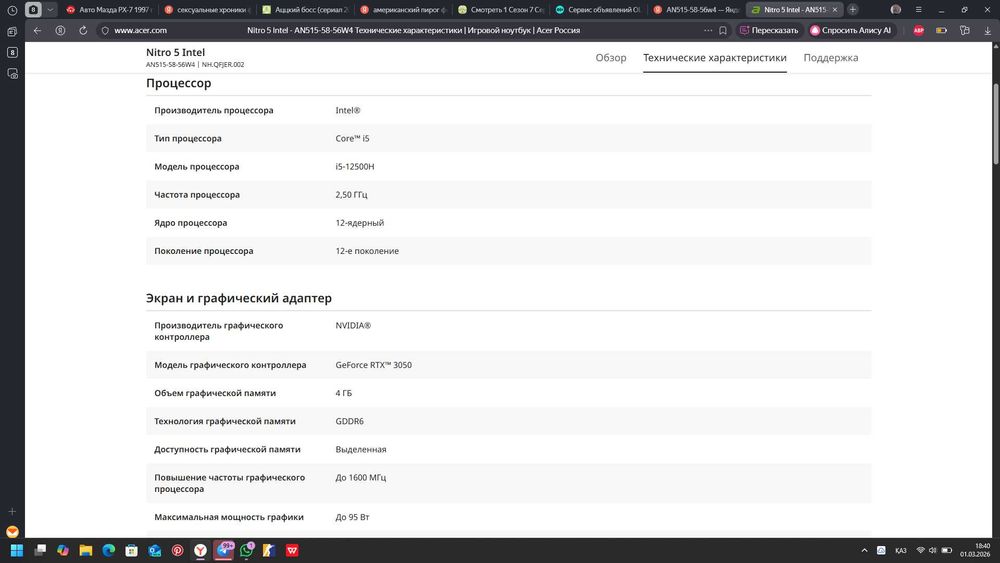Screen dimensions: 1000x563
Task: Open Yandex home button in toolbar
Action: 60,30
